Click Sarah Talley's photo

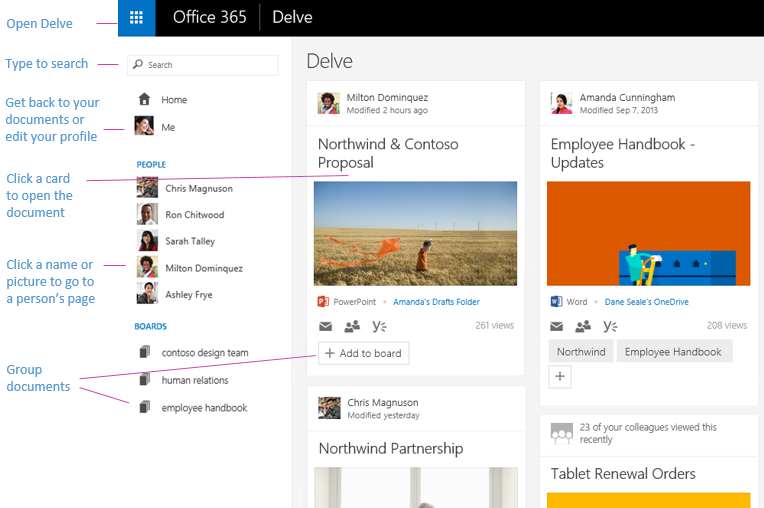tap(147, 240)
